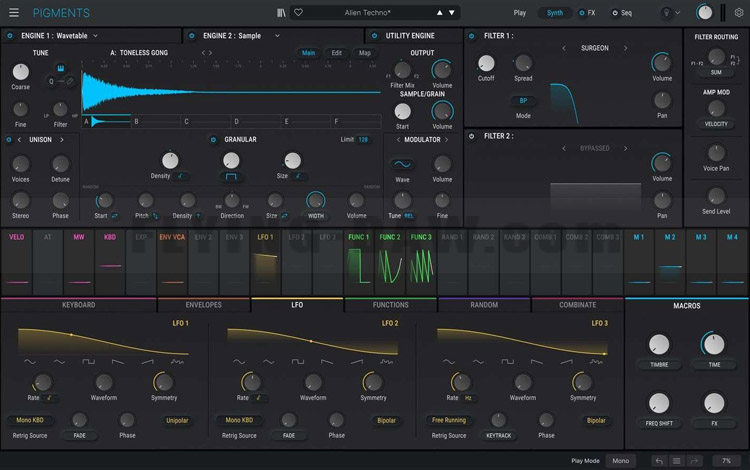
Task: Toggle Filter 2 power button
Action: 472,136
